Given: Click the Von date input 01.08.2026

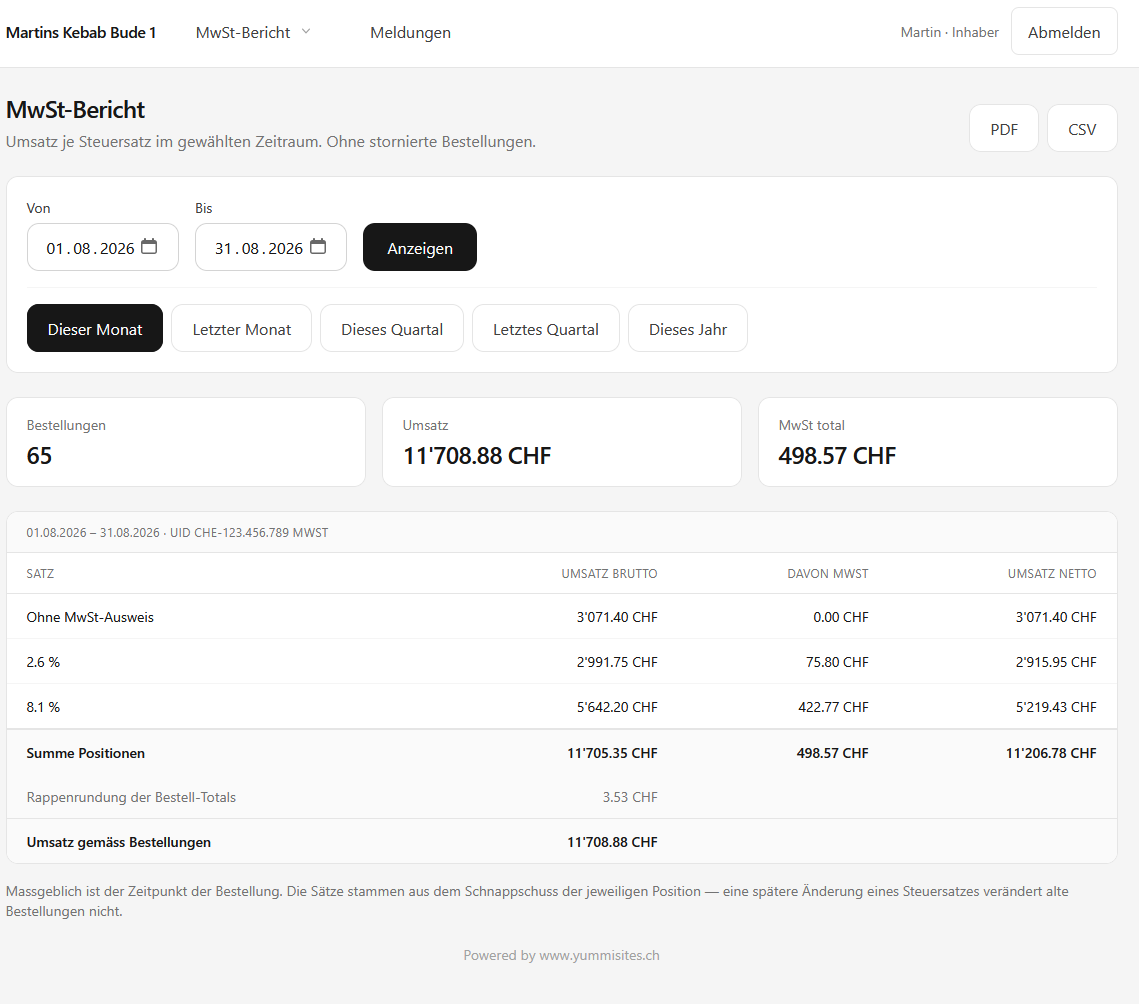Looking at the screenshot, I should [x=102, y=247].
